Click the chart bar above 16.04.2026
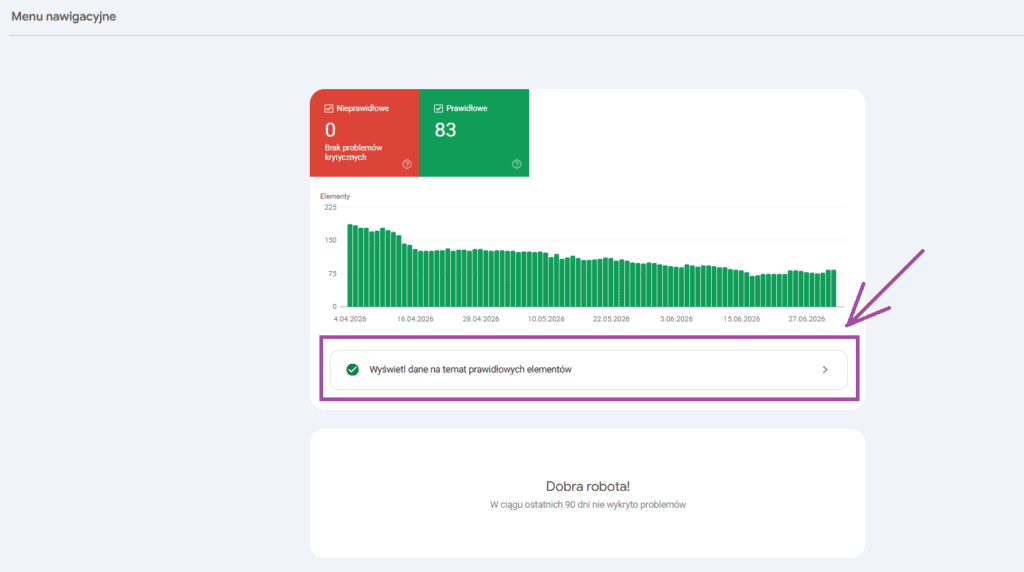This screenshot has width=1024, height=572. [x=415, y=278]
